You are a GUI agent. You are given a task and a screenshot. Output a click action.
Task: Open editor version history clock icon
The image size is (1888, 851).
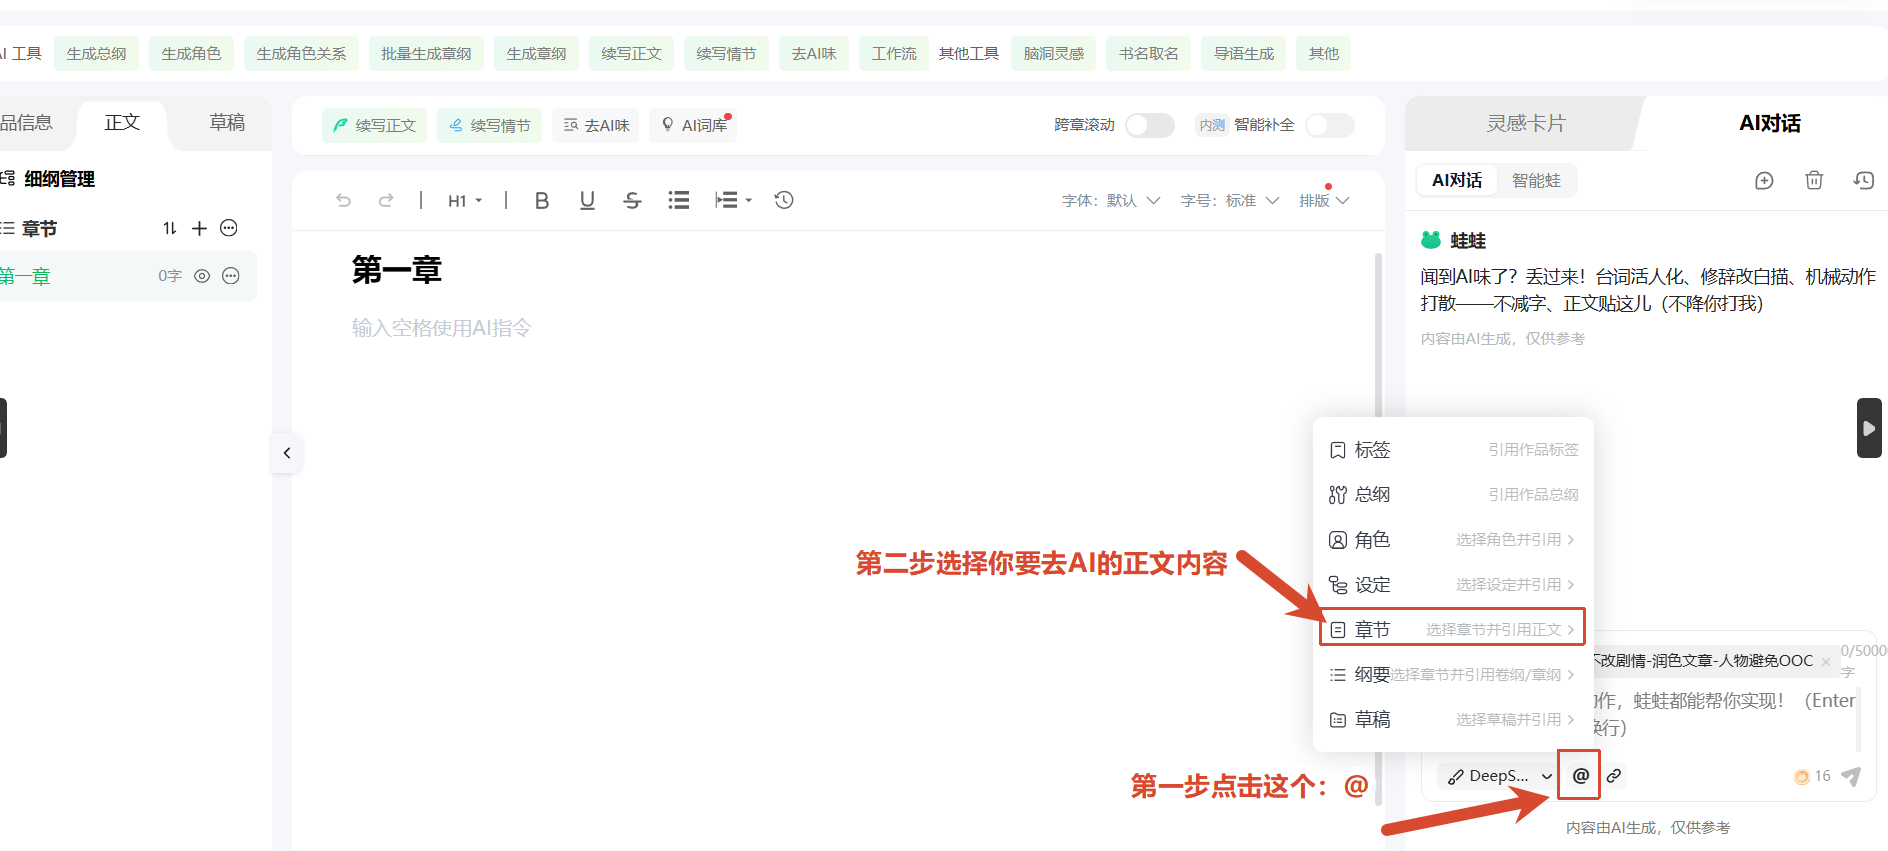point(784,200)
